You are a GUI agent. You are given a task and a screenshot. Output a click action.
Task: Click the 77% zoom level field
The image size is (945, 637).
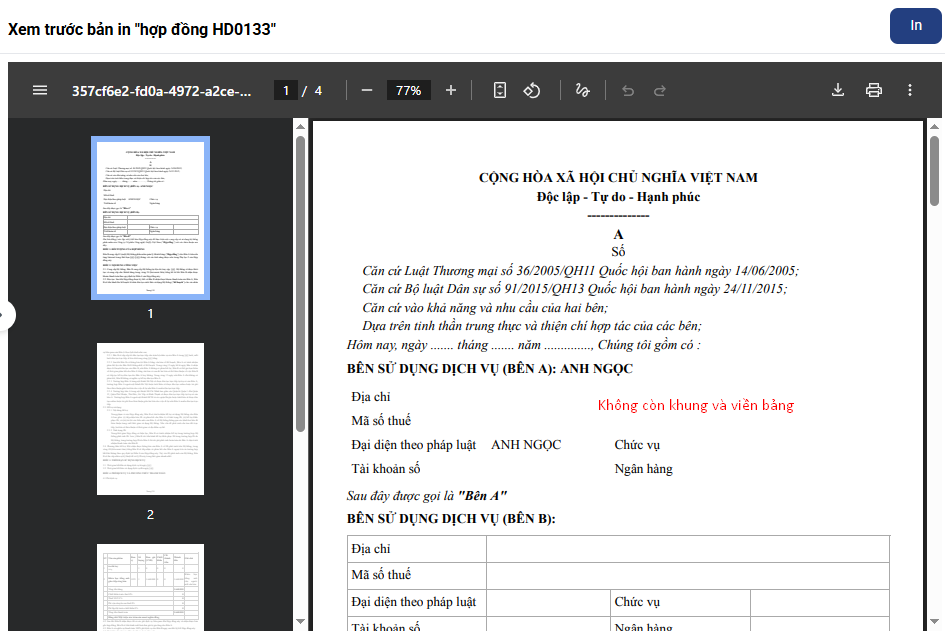coord(409,90)
